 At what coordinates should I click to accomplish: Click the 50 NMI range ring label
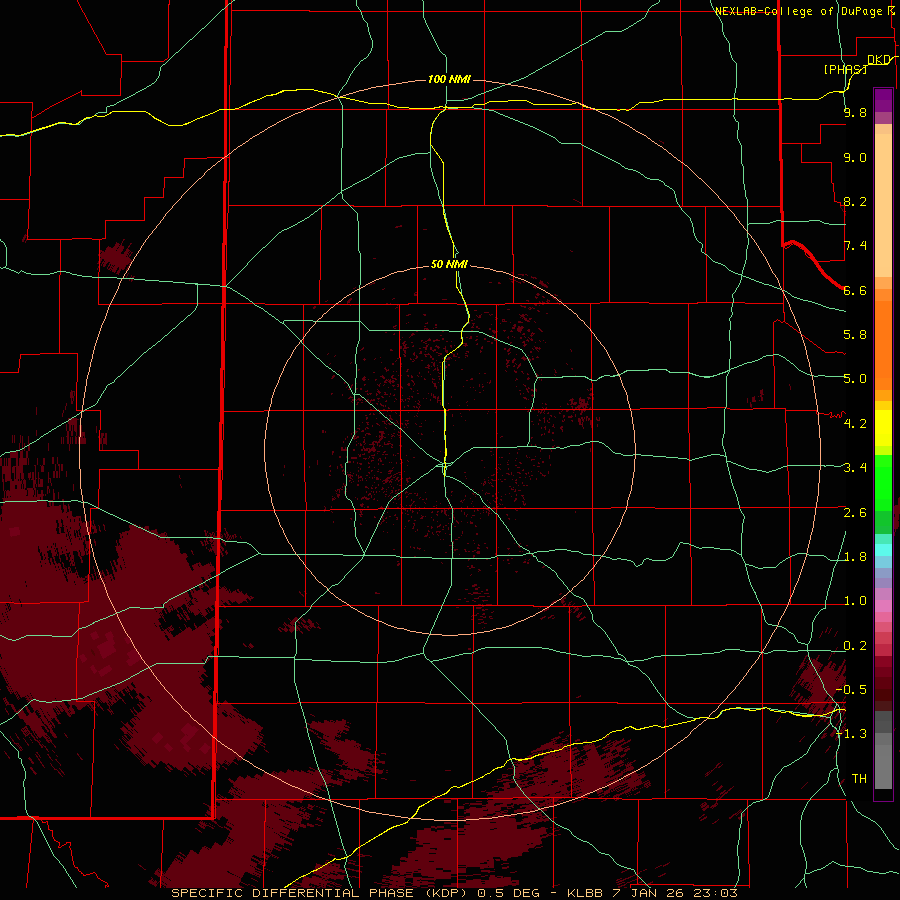tap(449, 264)
